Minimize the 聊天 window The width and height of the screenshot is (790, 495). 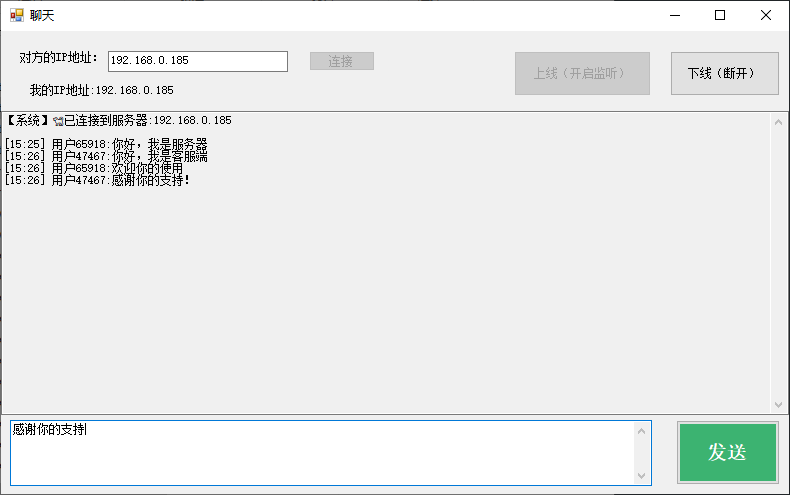pyautogui.click(x=675, y=15)
